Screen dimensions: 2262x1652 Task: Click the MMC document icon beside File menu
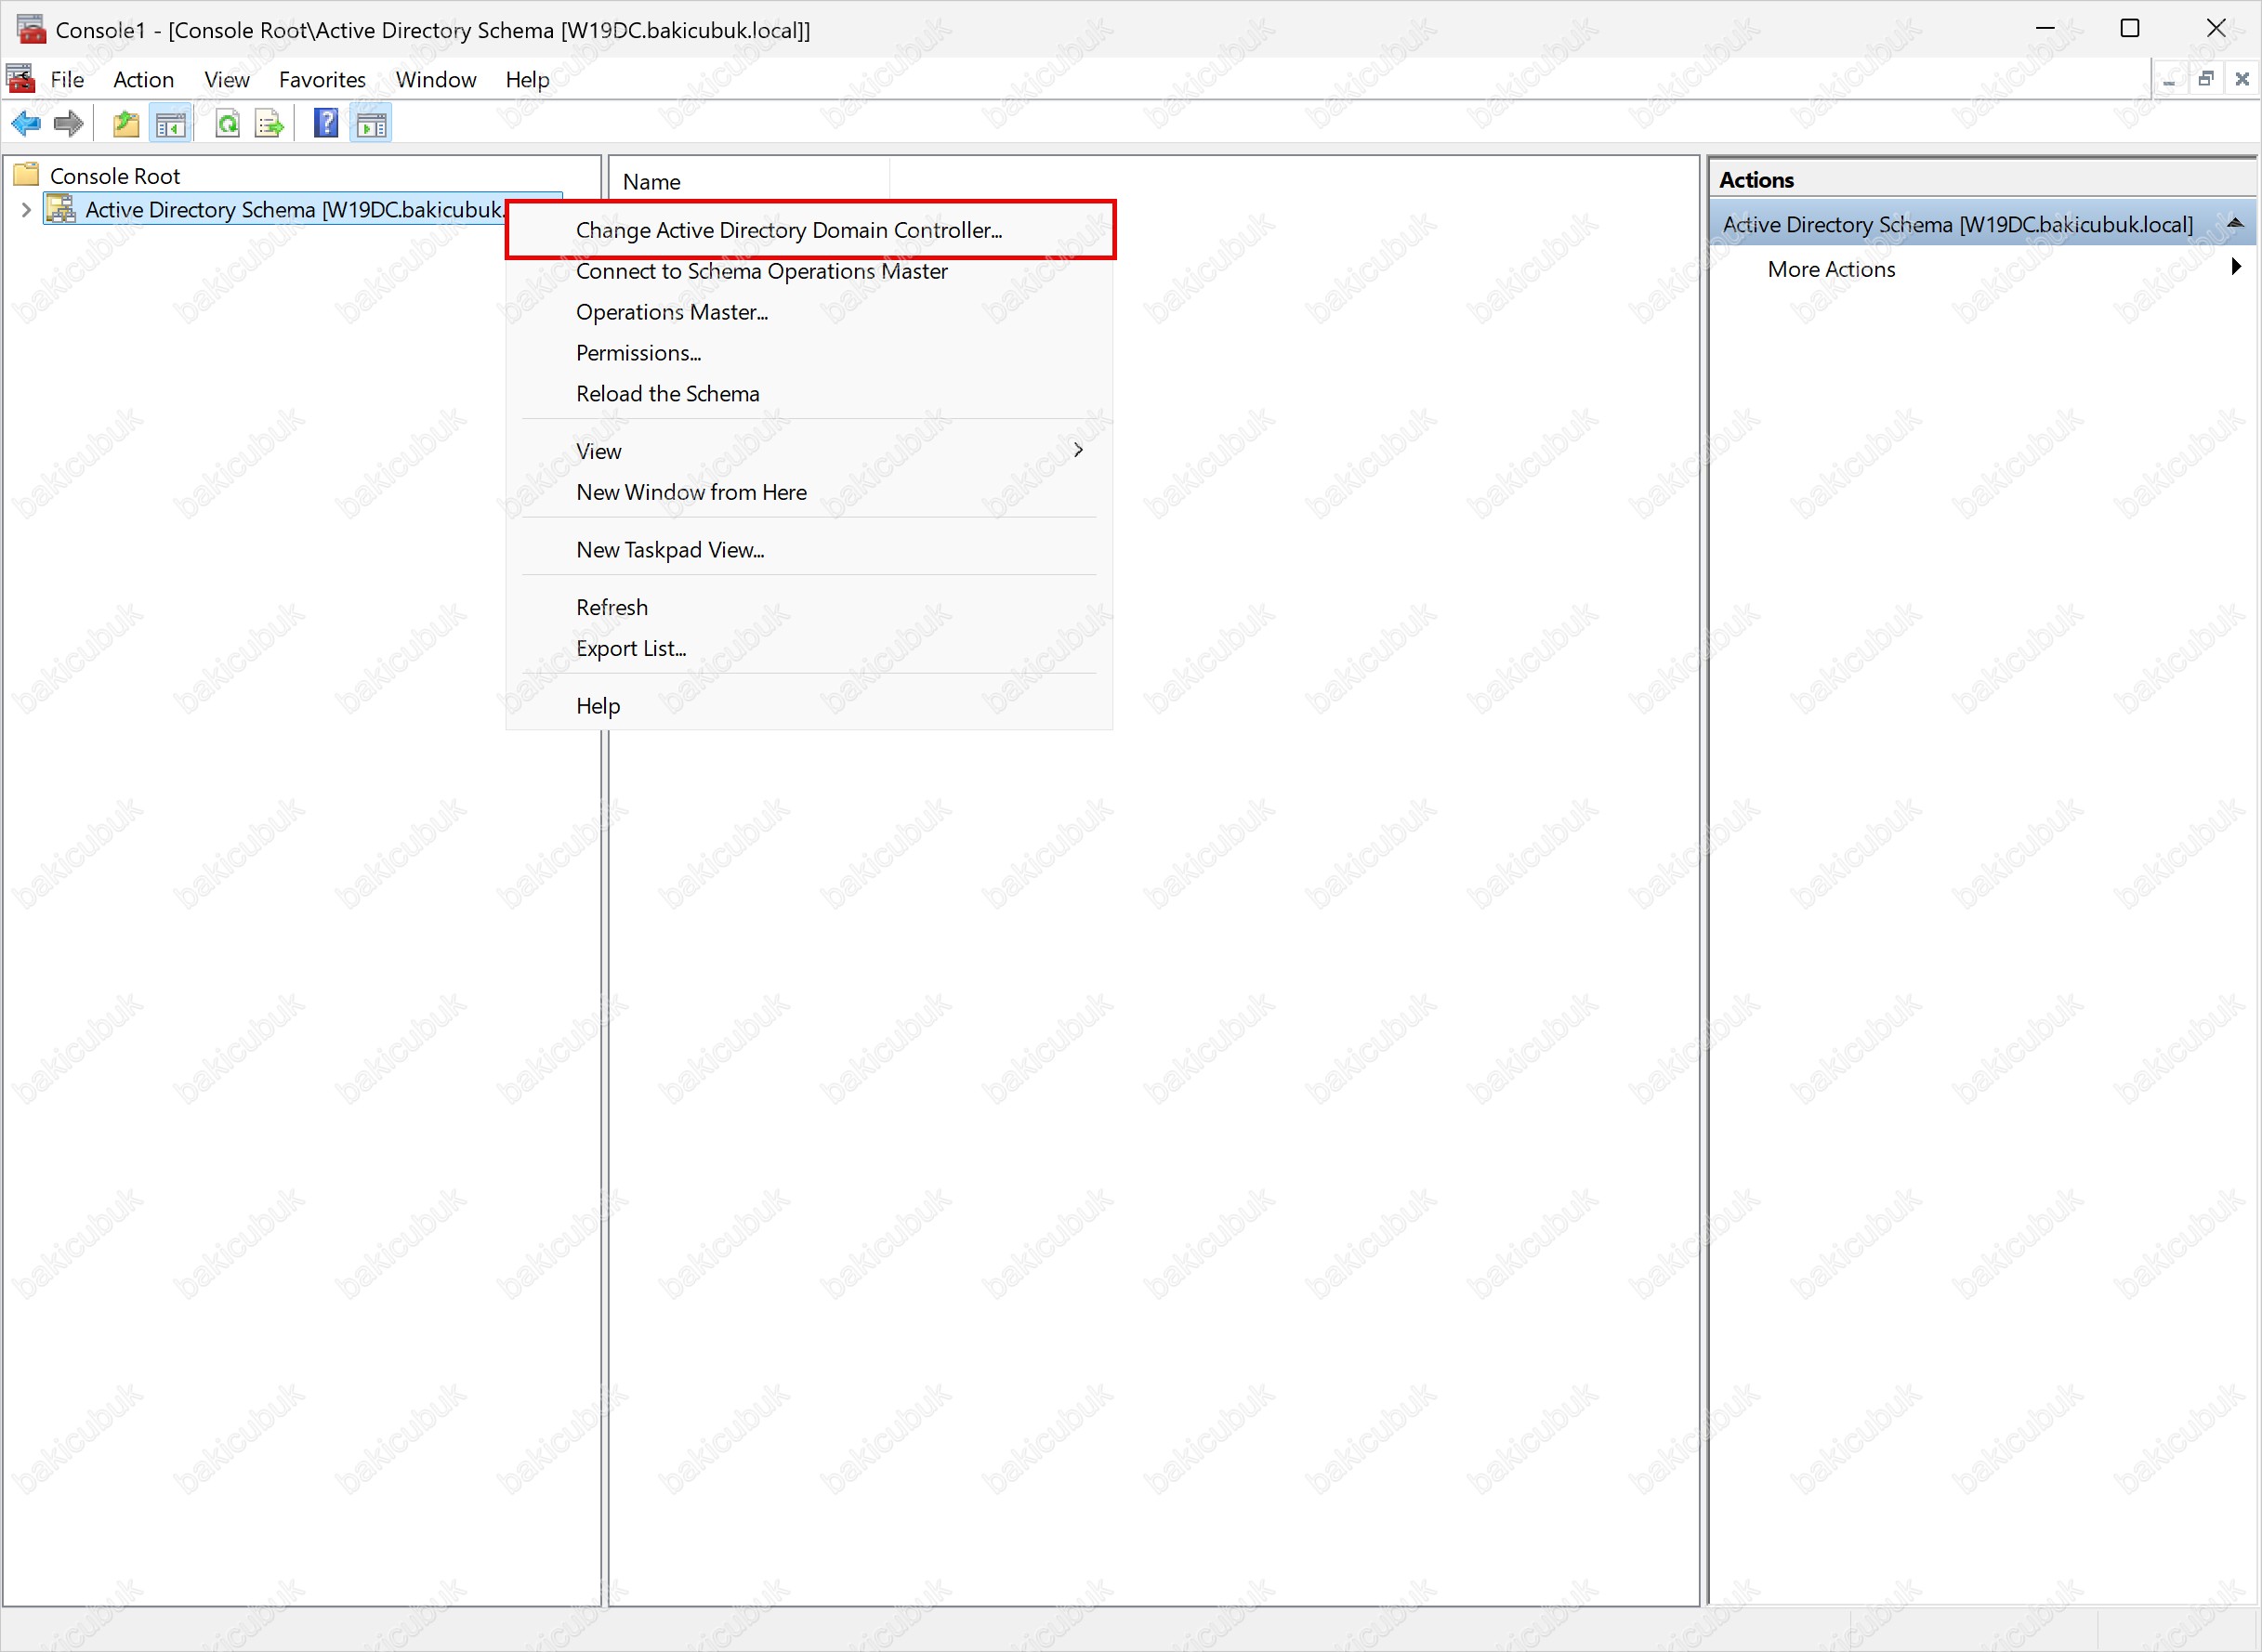pyautogui.click(x=21, y=78)
